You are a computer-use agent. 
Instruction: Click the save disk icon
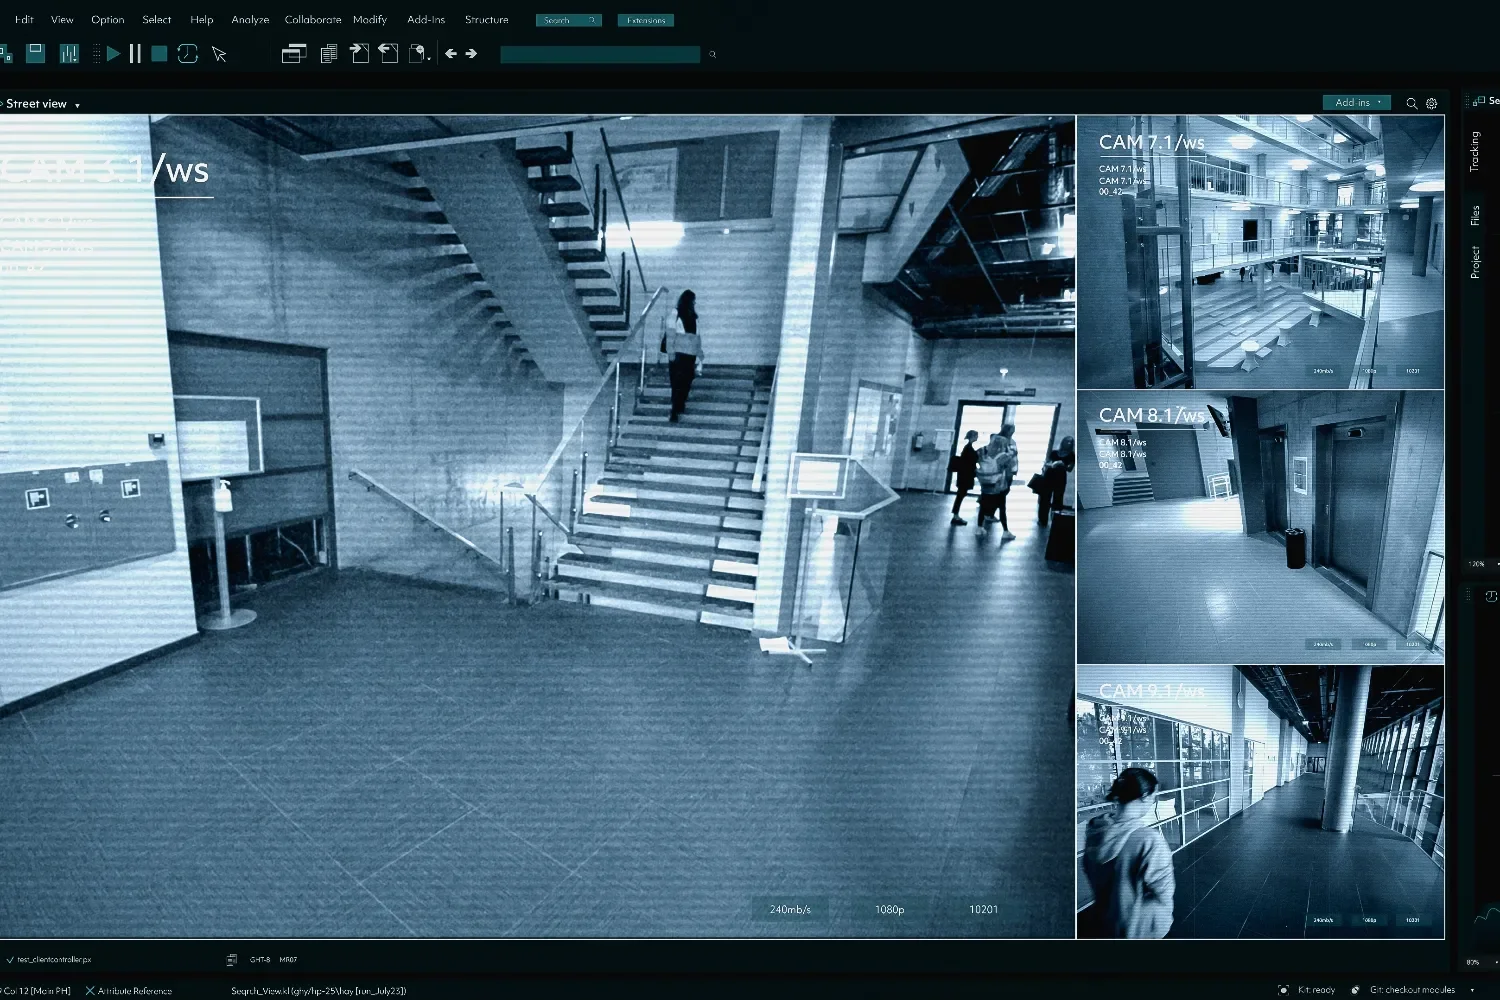pos(36,54)
